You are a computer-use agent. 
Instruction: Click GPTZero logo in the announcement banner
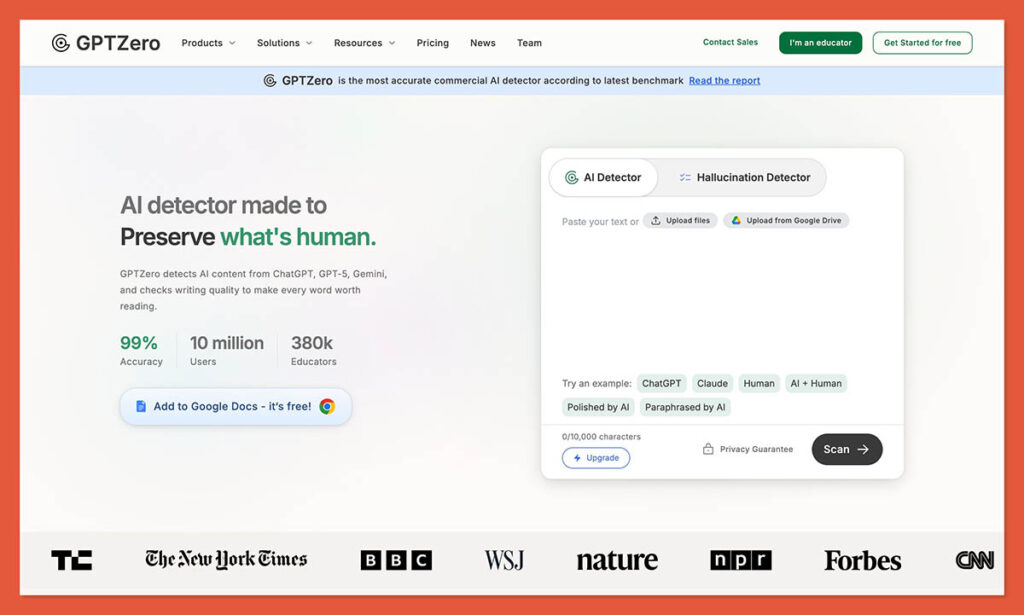[x=298, y=81]
